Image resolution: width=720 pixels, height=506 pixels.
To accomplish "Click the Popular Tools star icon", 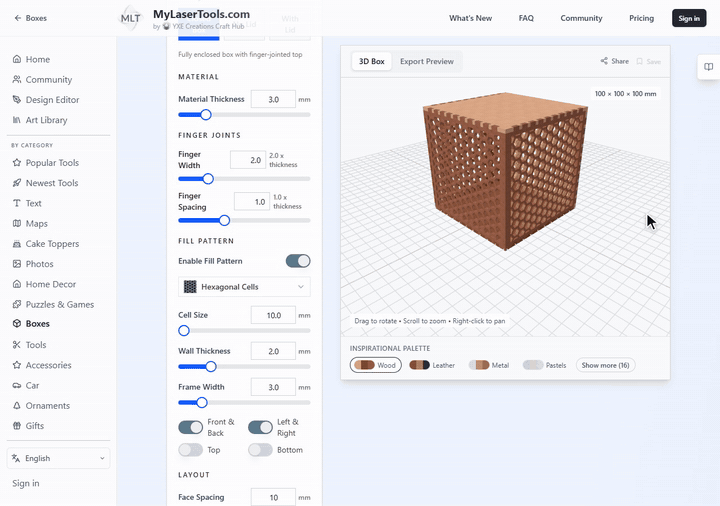I will point(17,163).
